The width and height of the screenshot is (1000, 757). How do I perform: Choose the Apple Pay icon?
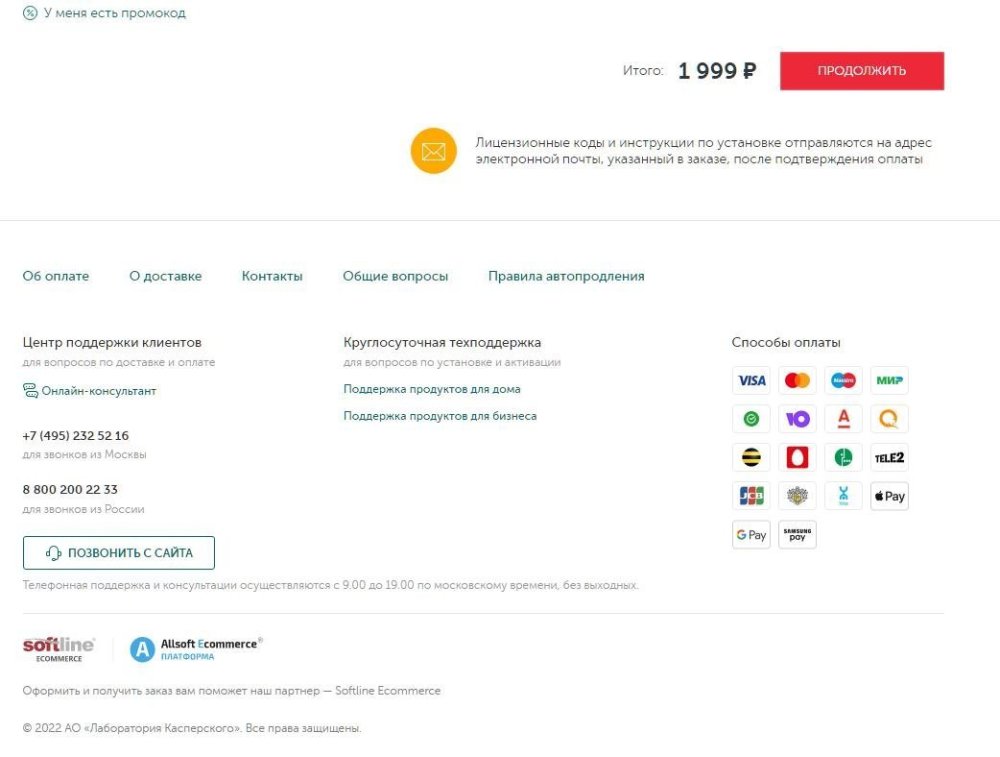pyautogui.click(x=889, y=496)
